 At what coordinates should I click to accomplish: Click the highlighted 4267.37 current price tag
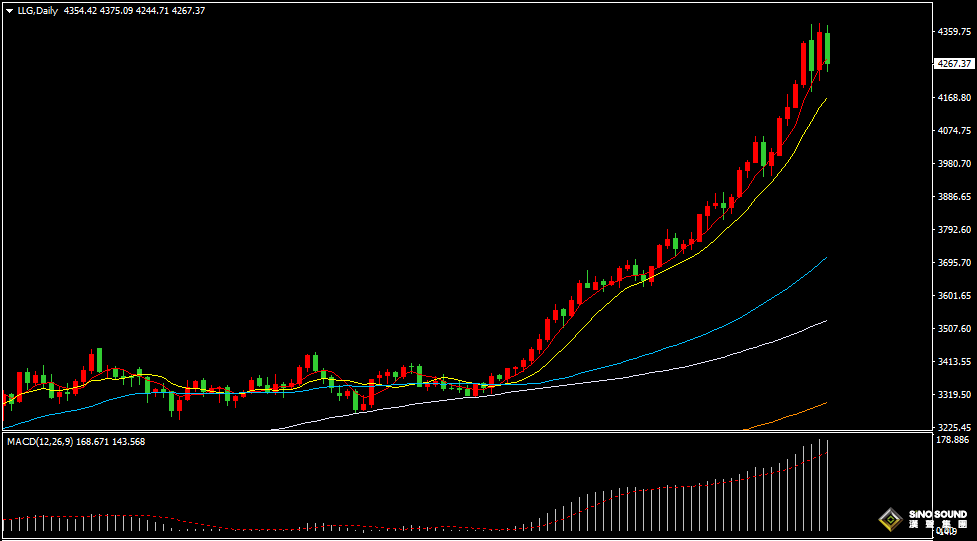pyautogui.click(x=954, y=64)
